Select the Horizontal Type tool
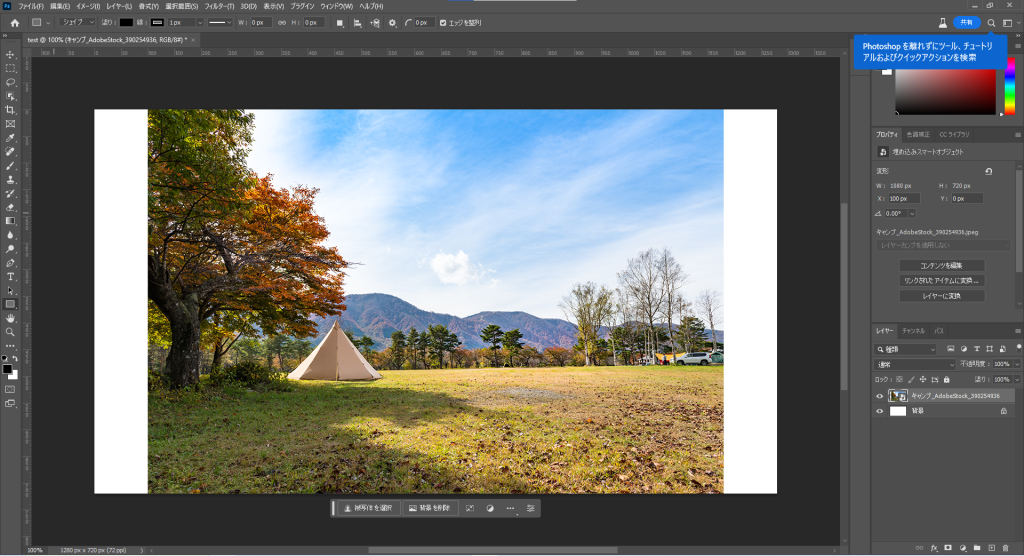Image resolution: width=1024 pixels, height=556 pixels. point(10,276)
